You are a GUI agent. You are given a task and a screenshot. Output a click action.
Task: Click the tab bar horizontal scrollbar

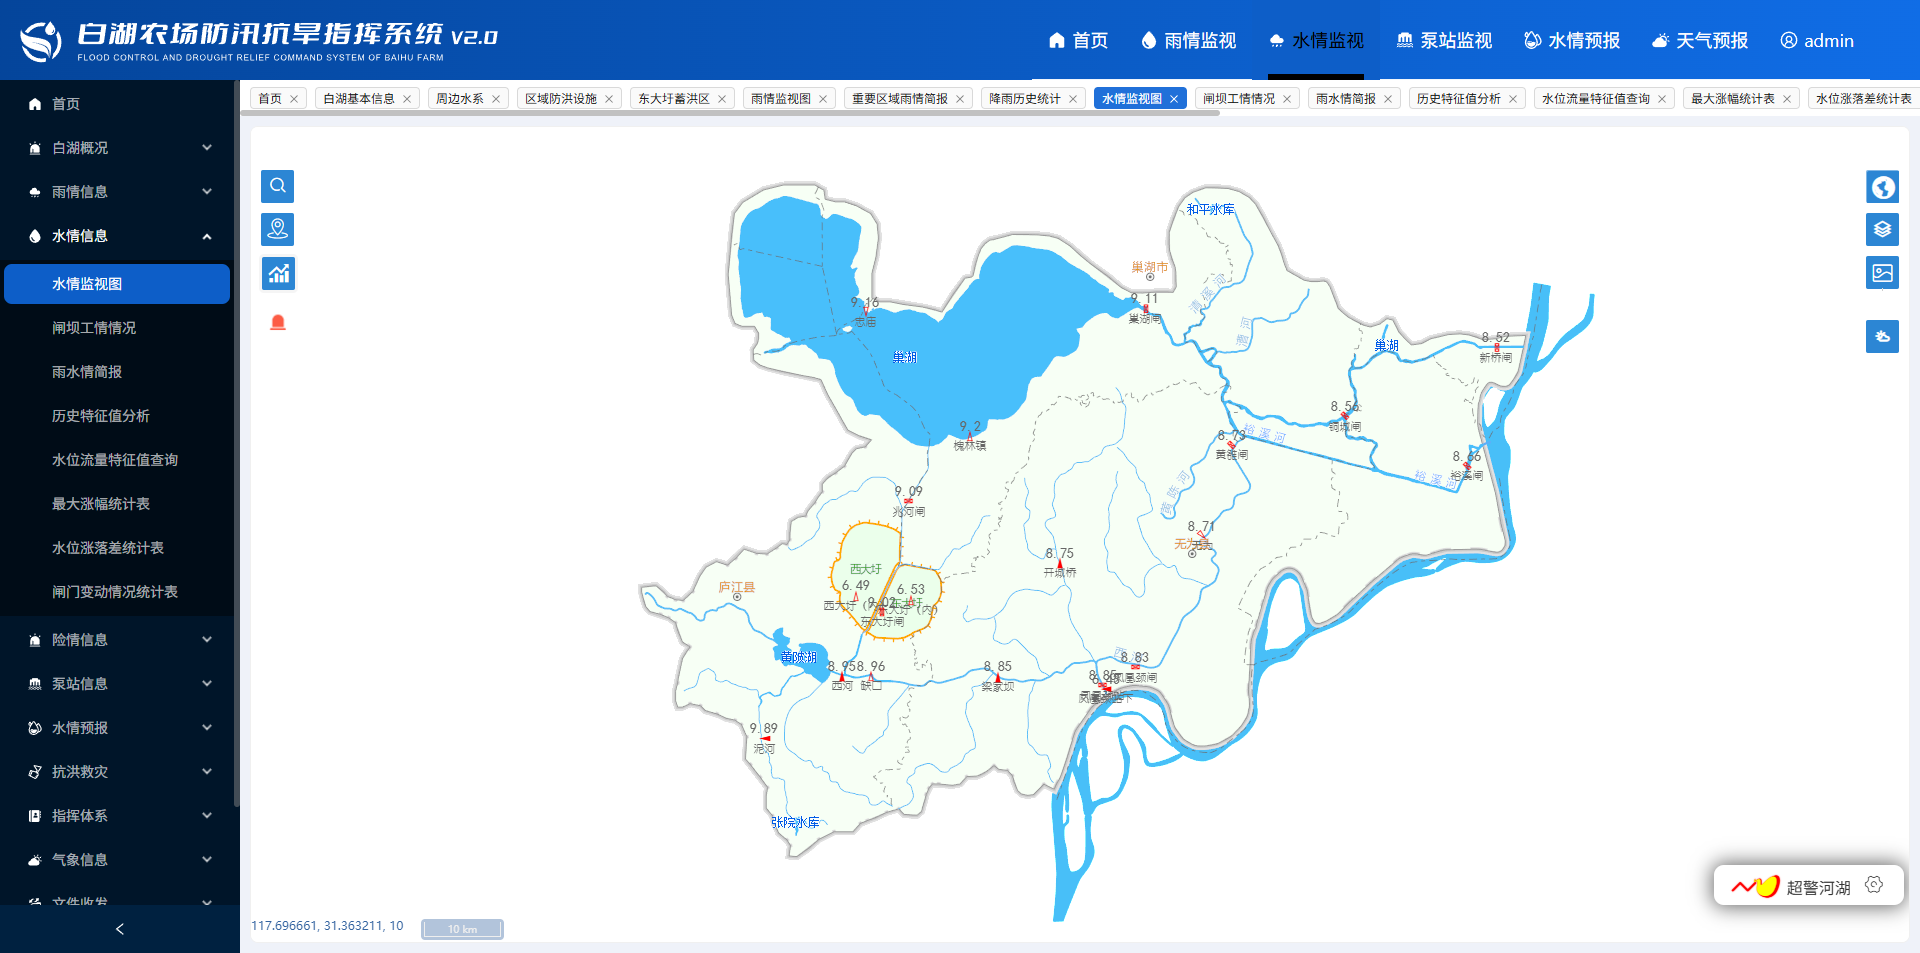pyautogui.click(x=730, y=114)
